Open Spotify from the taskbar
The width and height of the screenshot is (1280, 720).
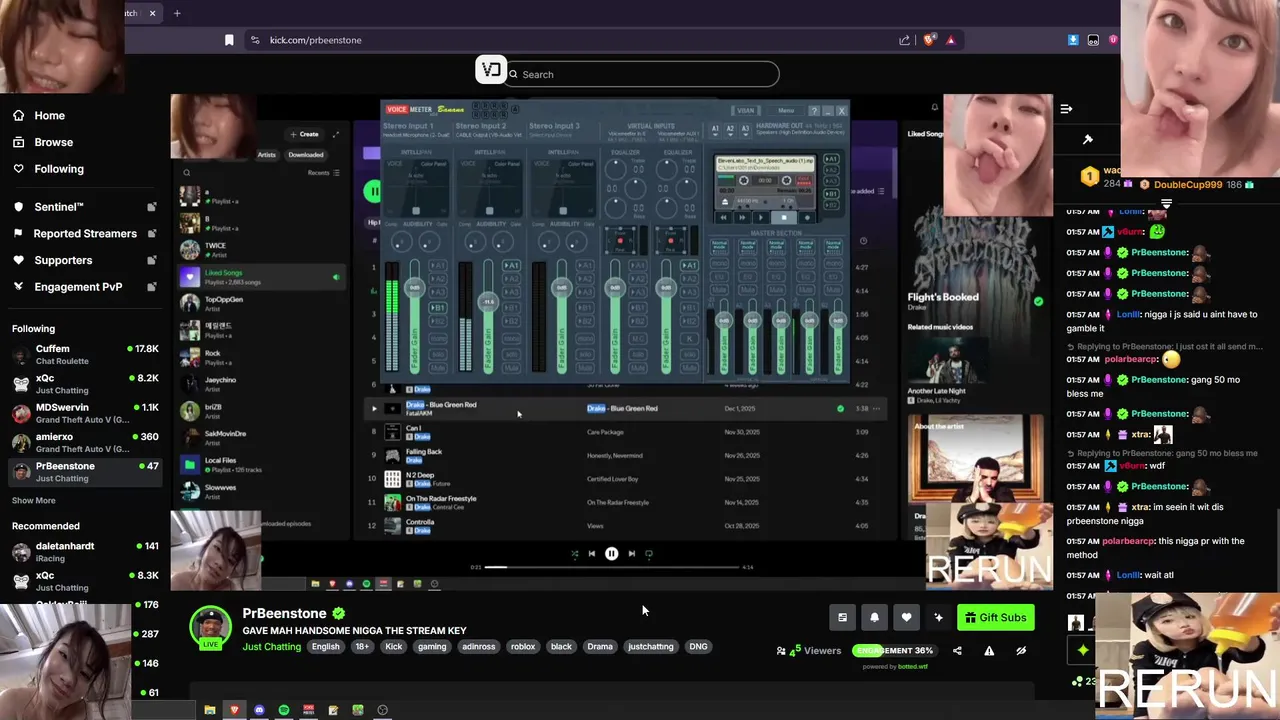coord(284,710)
